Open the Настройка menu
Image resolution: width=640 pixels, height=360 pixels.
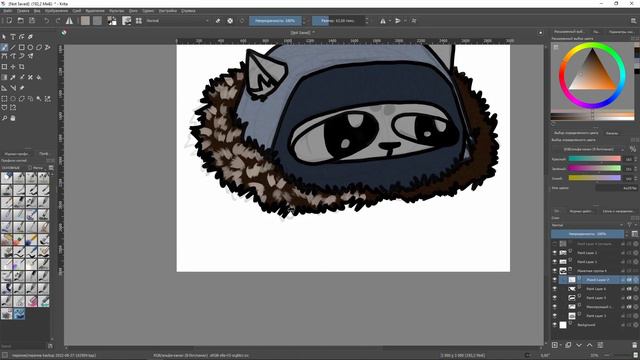168,11
